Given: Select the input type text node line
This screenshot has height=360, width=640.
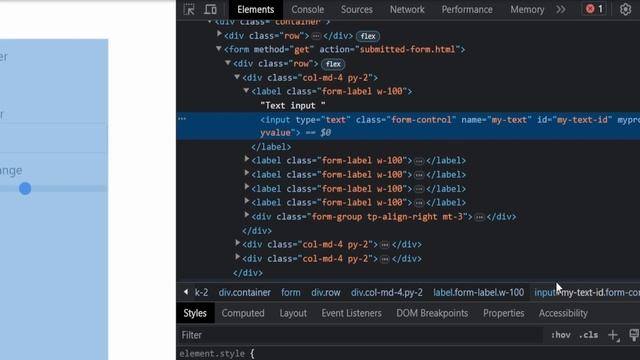Looking at the screenshot, I should point(408,126).
